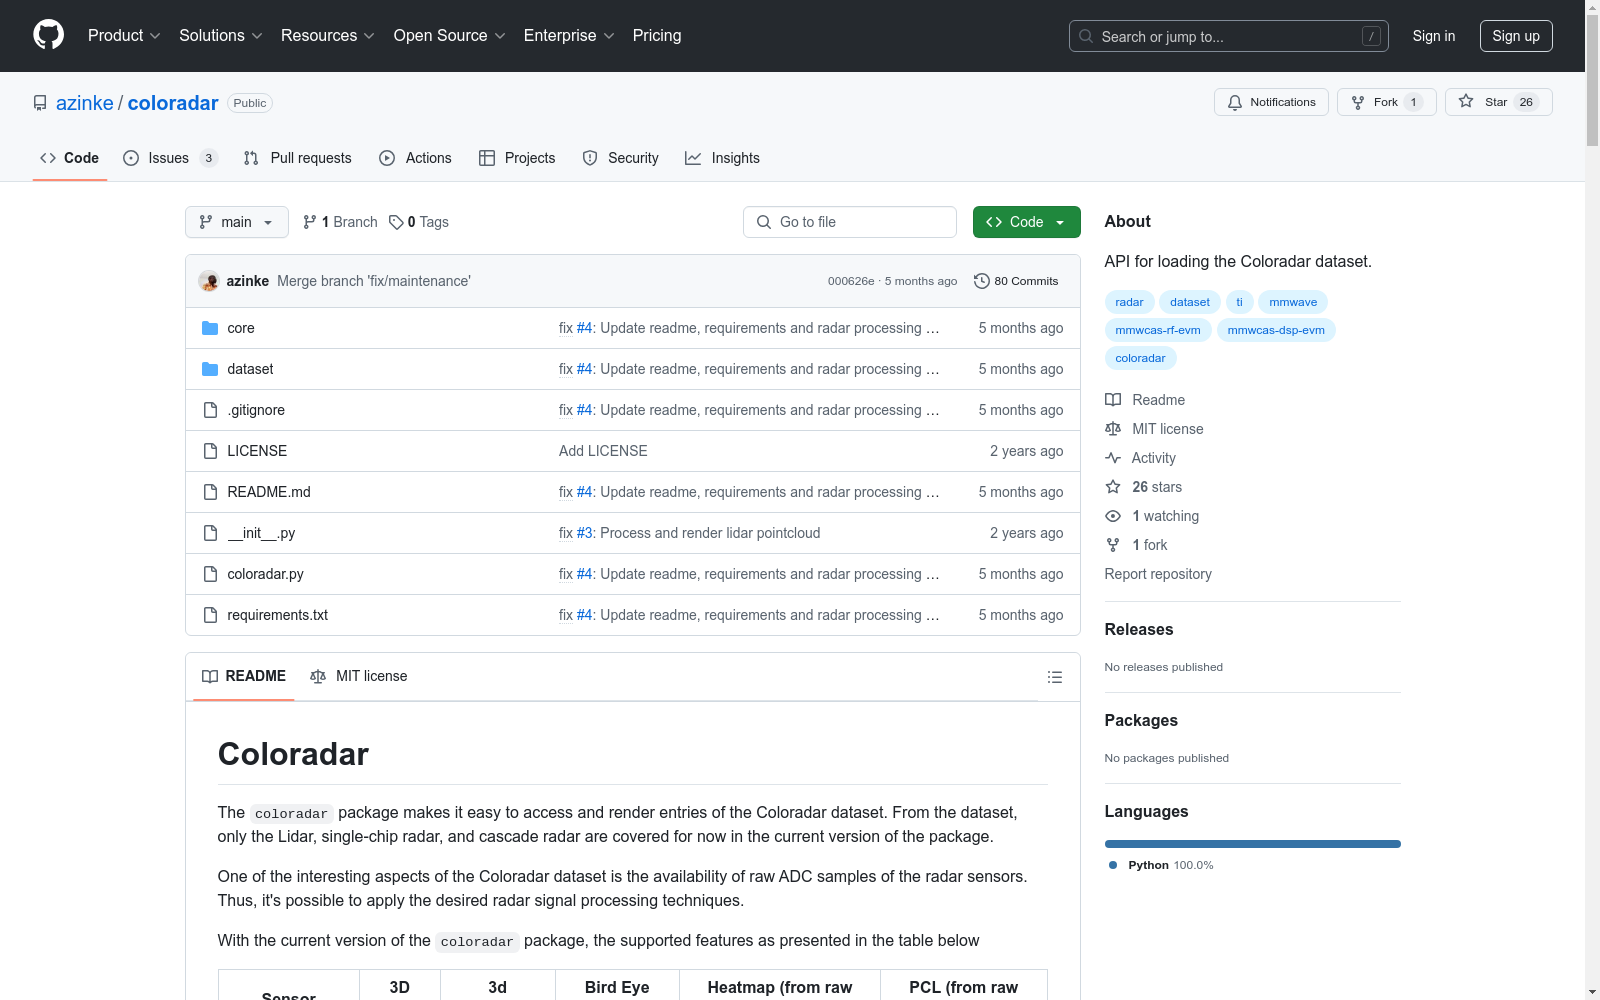Click the core folder icon
Screen dimensions: 1600x1000
point(210,328)
